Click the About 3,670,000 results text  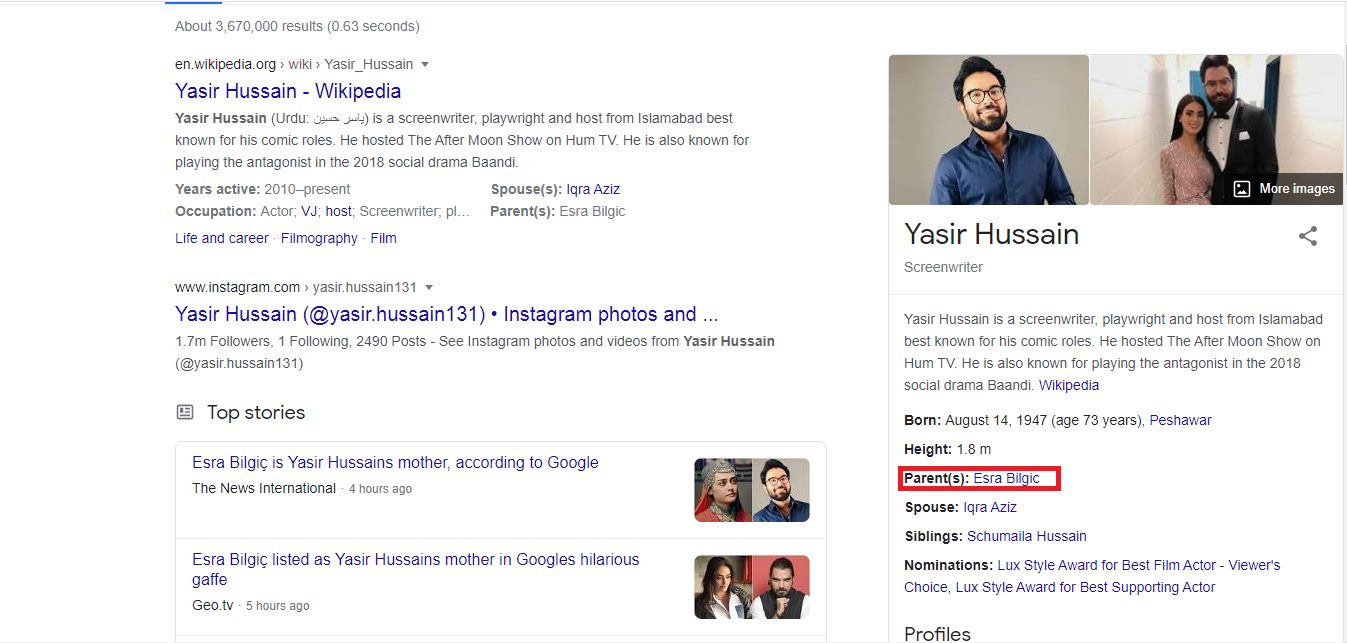click(297, 26)
